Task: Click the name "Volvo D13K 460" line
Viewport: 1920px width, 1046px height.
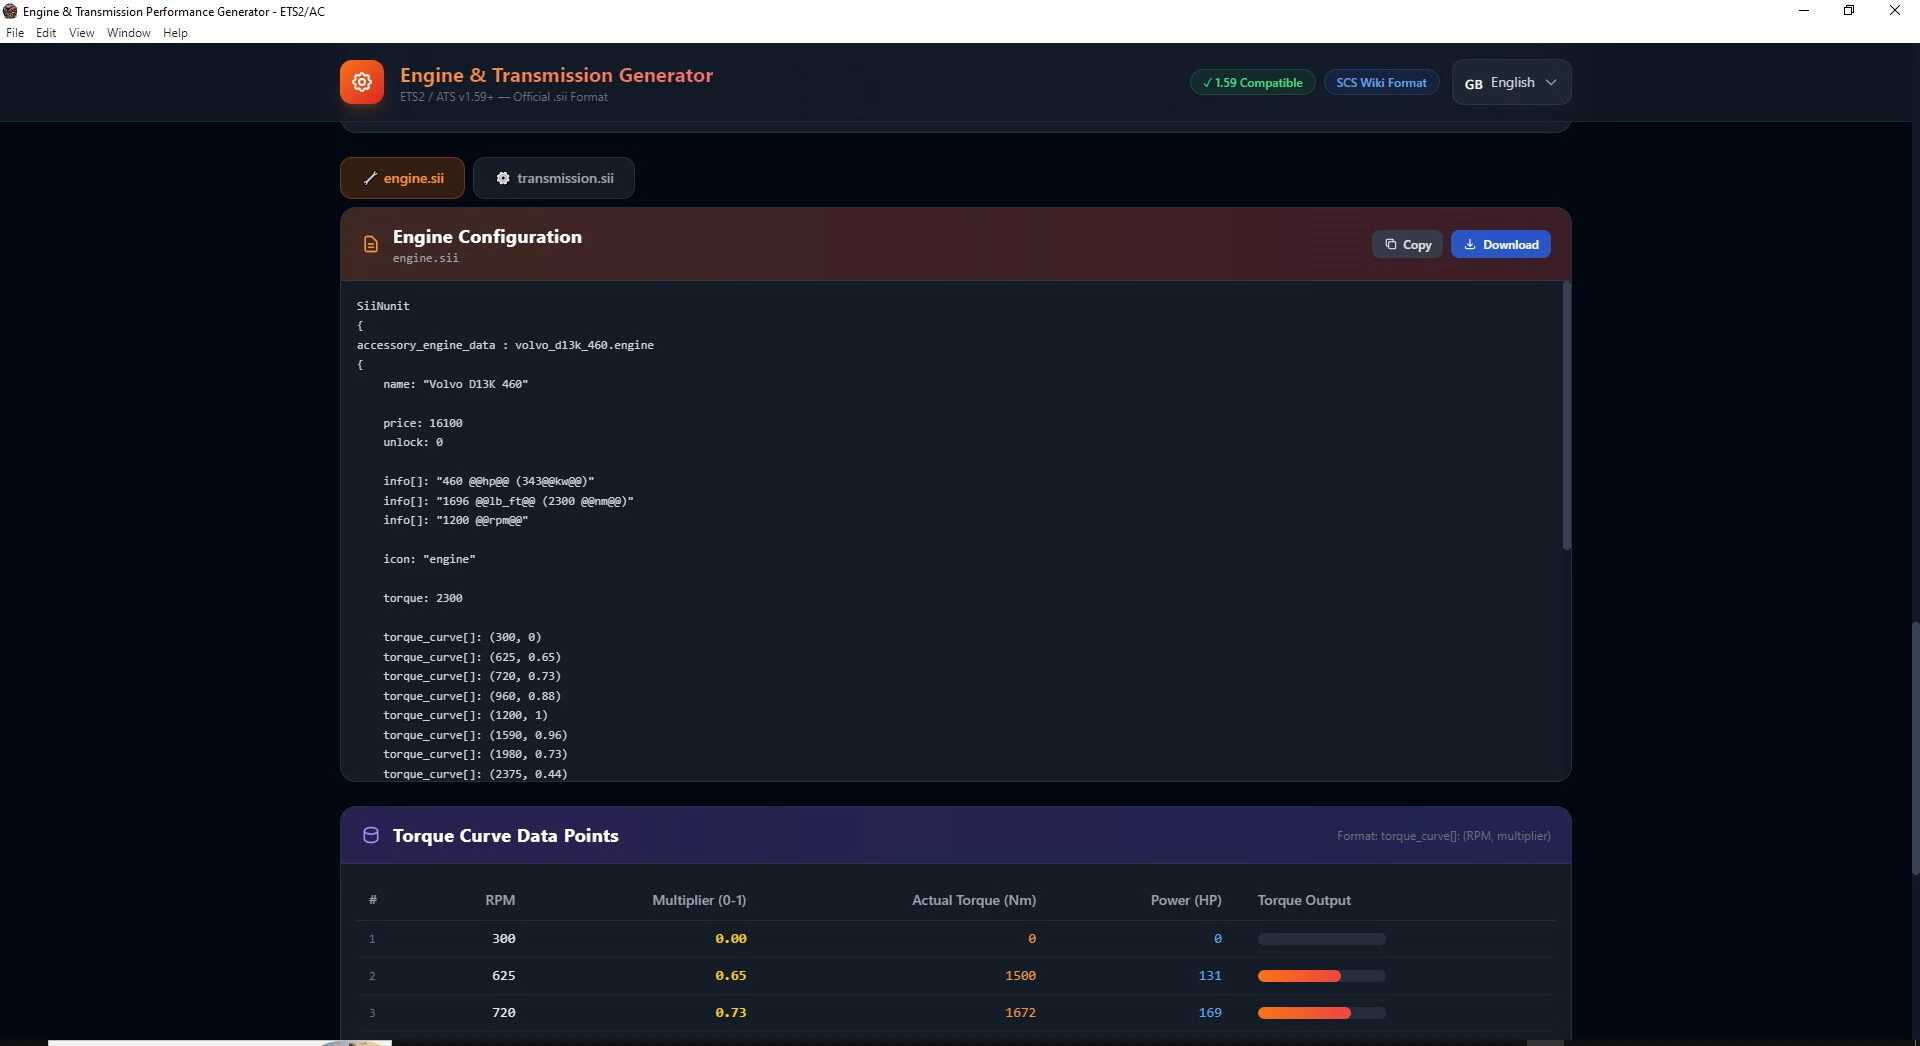Action: 456,384
